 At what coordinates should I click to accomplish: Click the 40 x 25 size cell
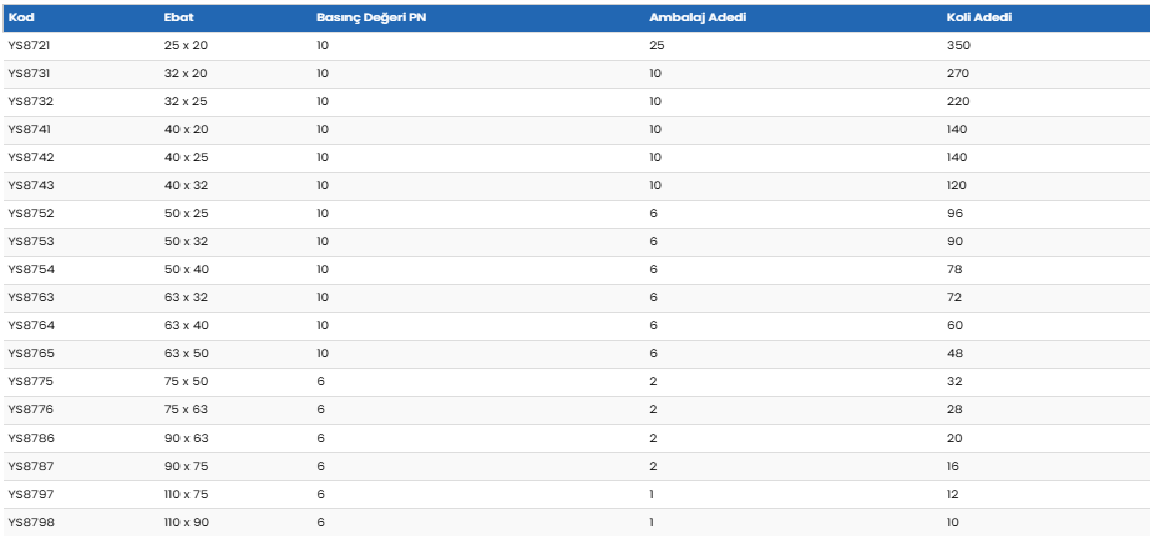(x=185, y=157)
